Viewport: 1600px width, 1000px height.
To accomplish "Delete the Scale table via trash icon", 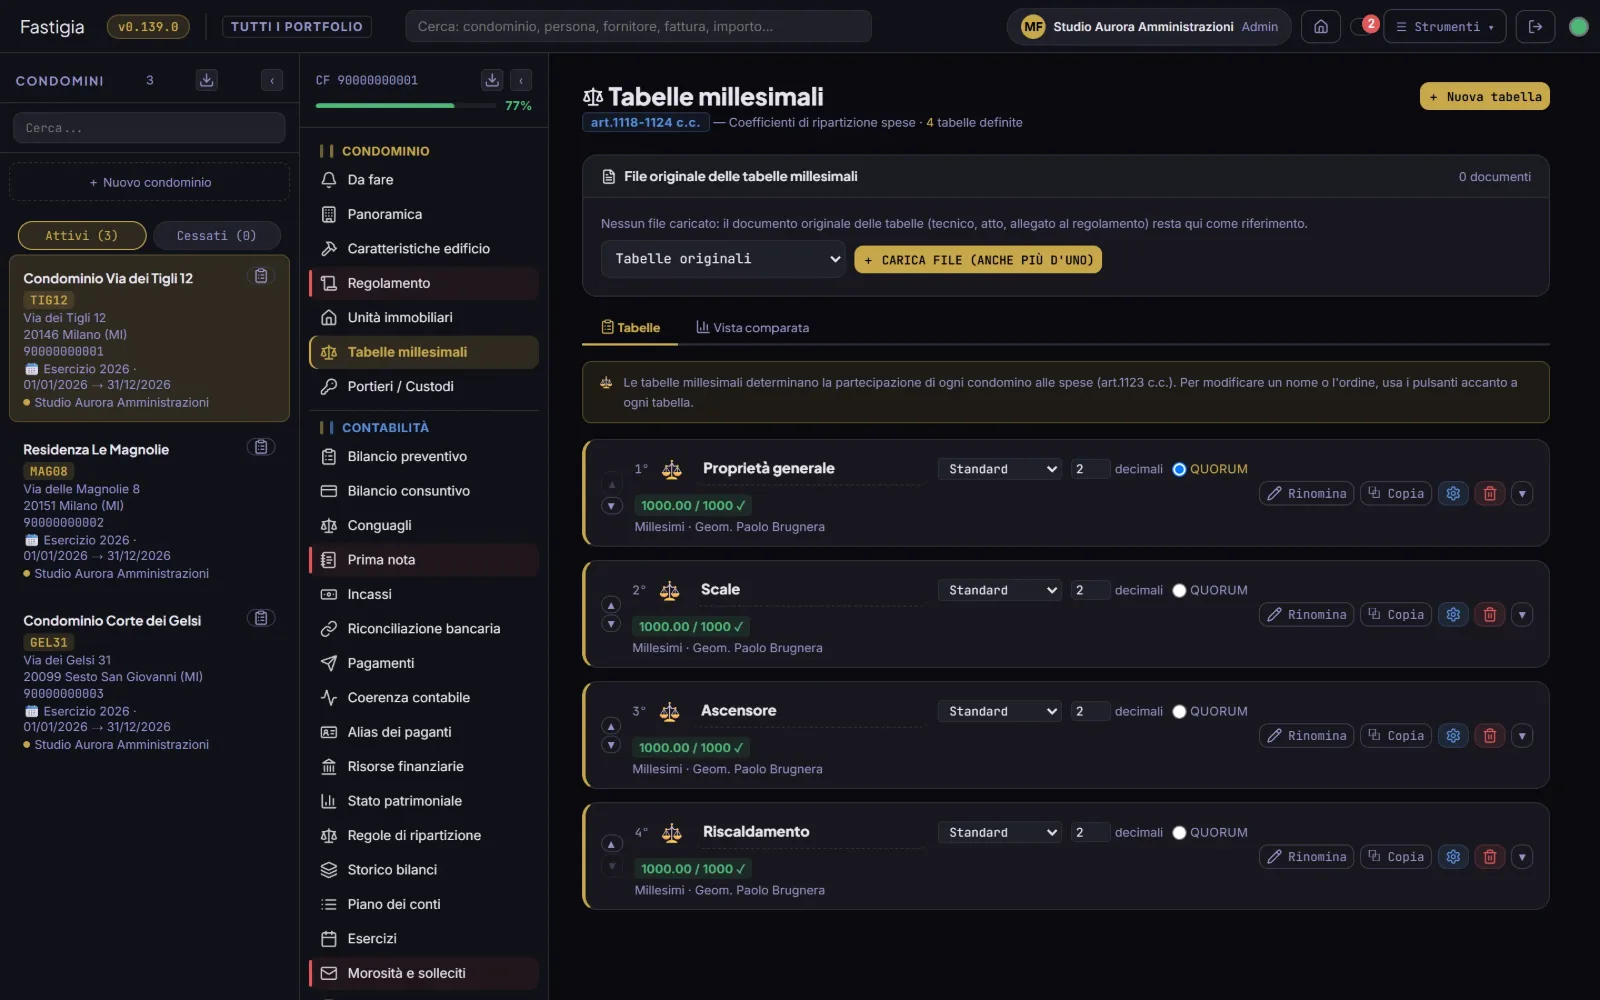I will (x=1489, y=615).
